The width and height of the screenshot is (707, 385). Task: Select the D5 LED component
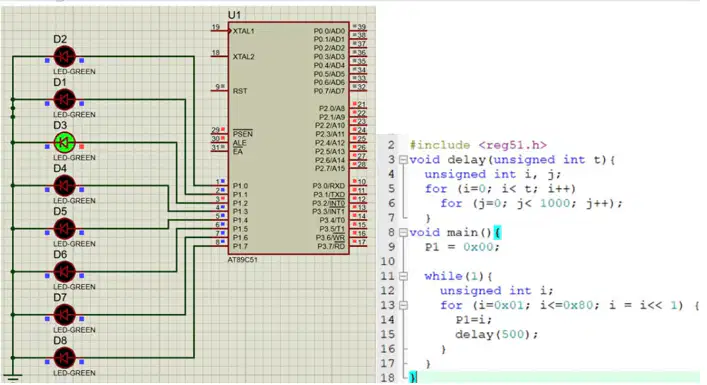(64, 229)
